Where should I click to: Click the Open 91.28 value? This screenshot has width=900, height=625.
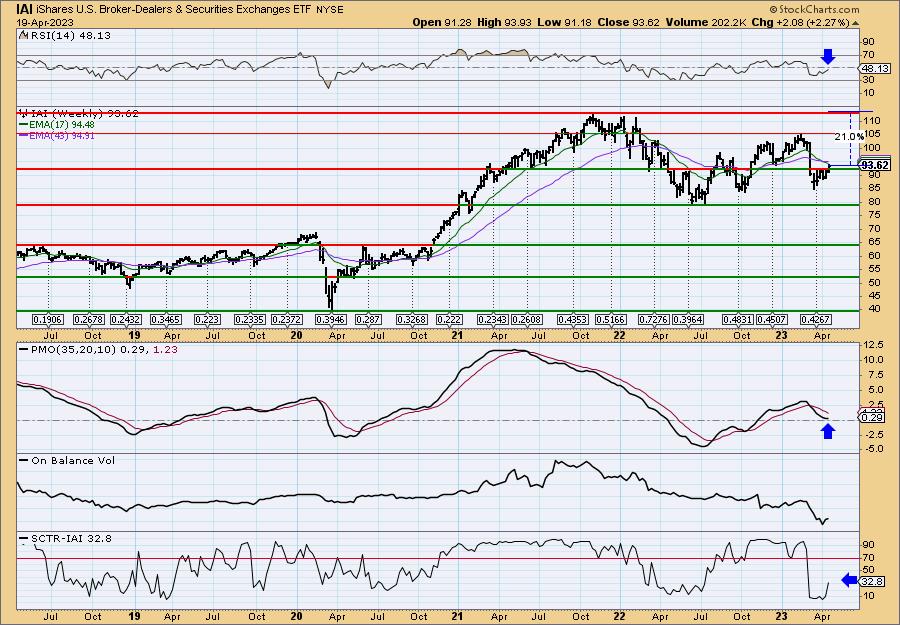click(x=443, y=22)
